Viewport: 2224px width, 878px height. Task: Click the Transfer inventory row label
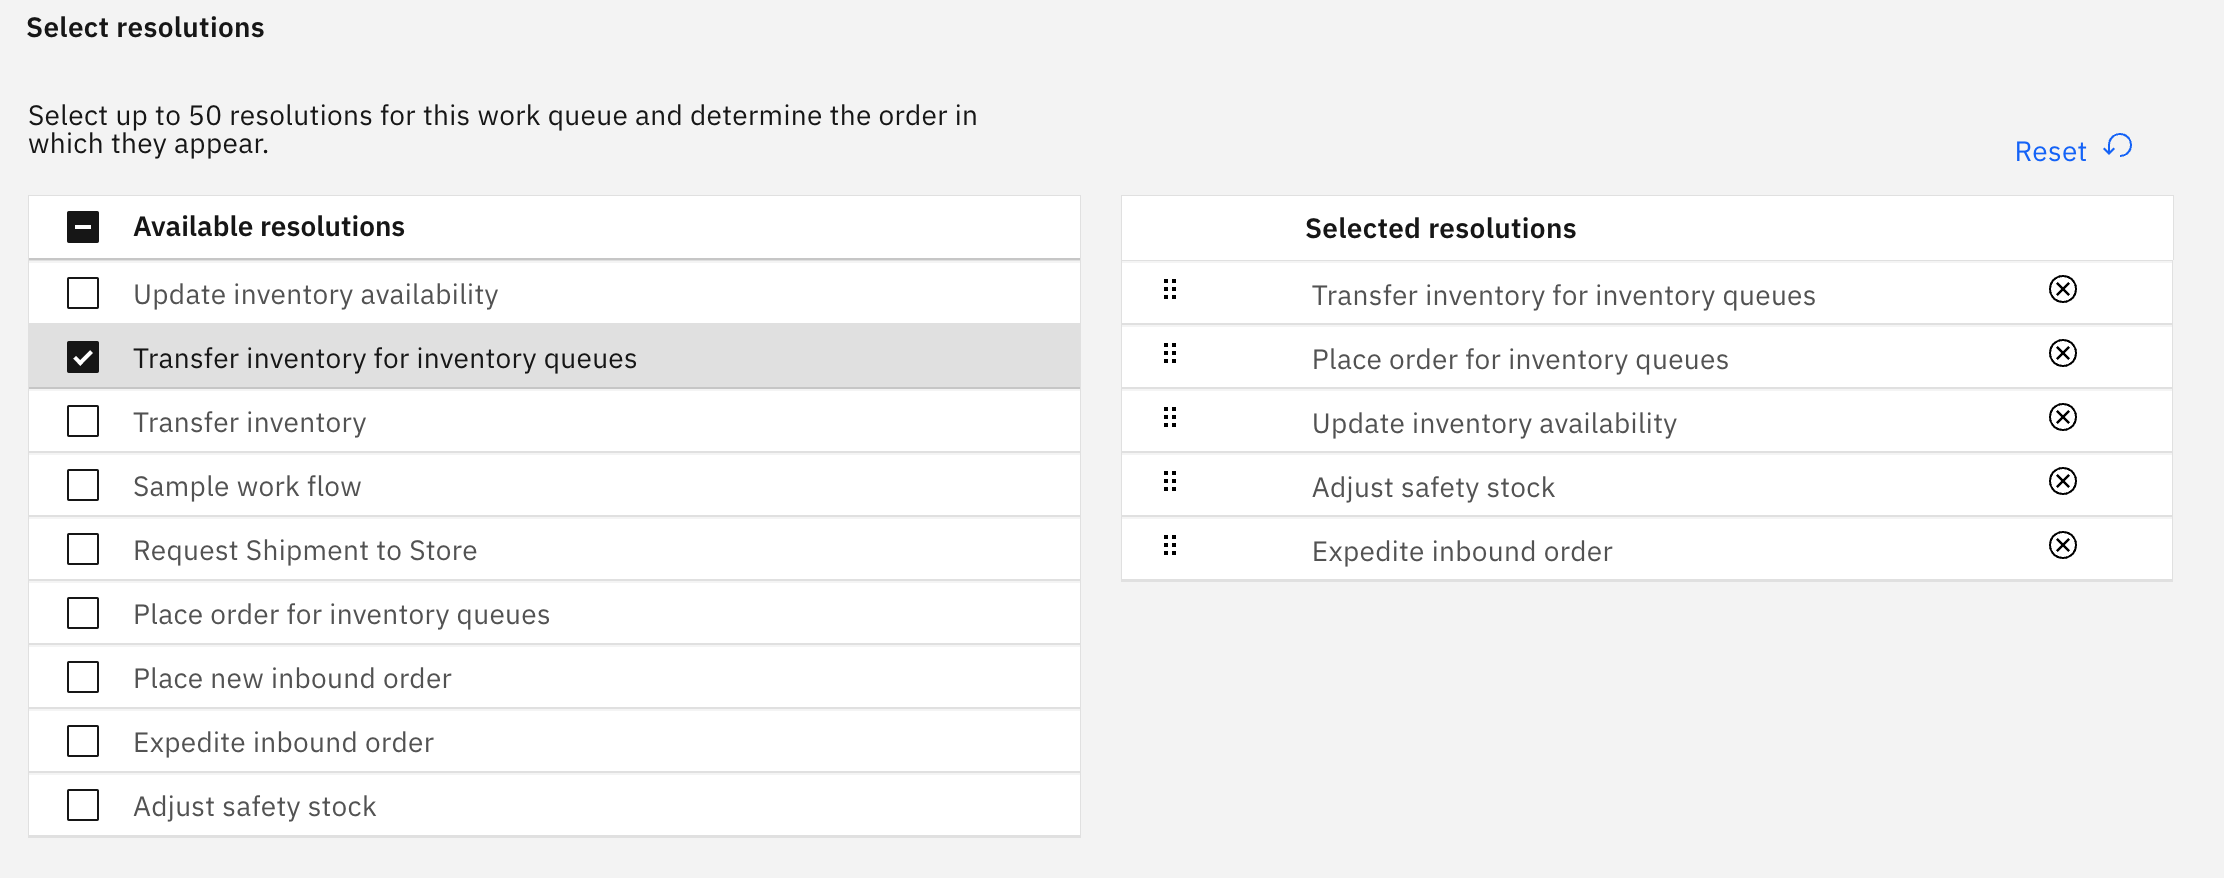pyautogui.click(x=250, y=423)
